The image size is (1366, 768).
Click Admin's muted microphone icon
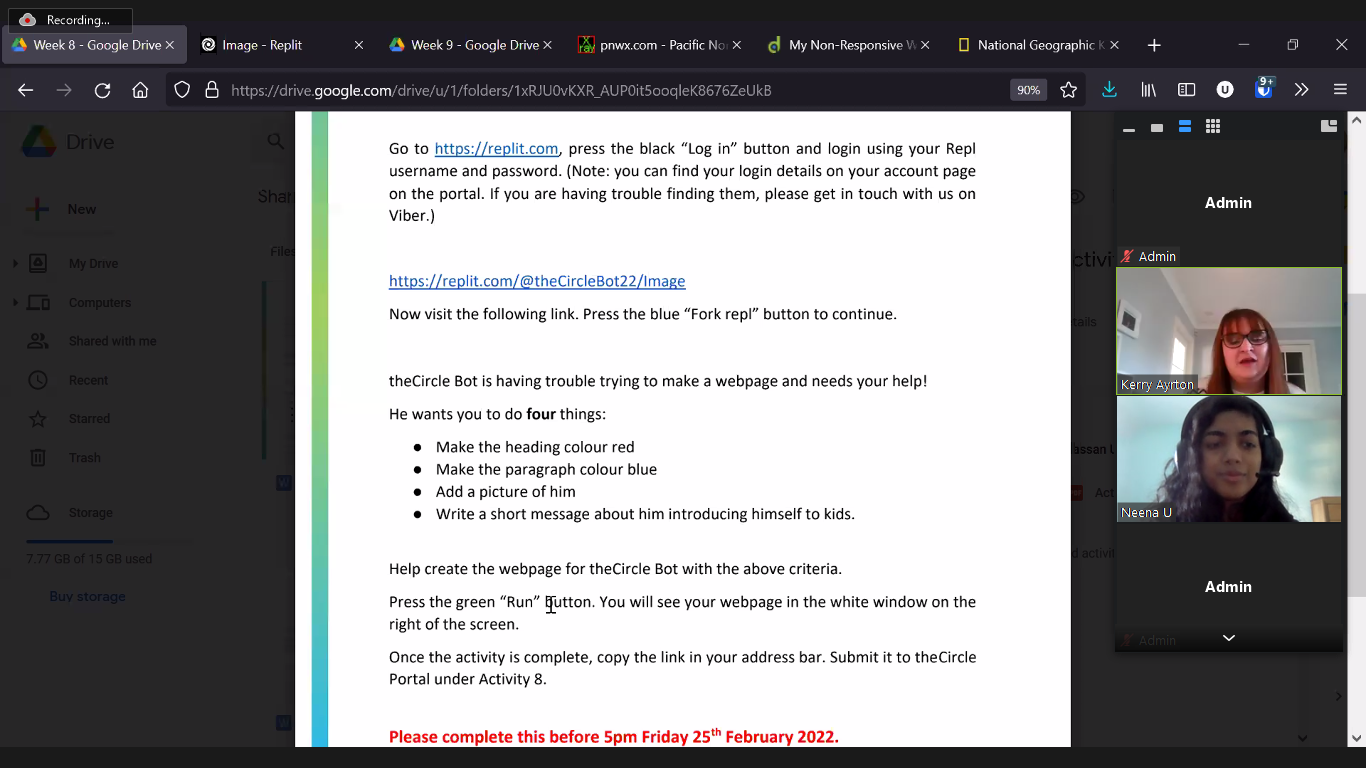pos(1127,257)
